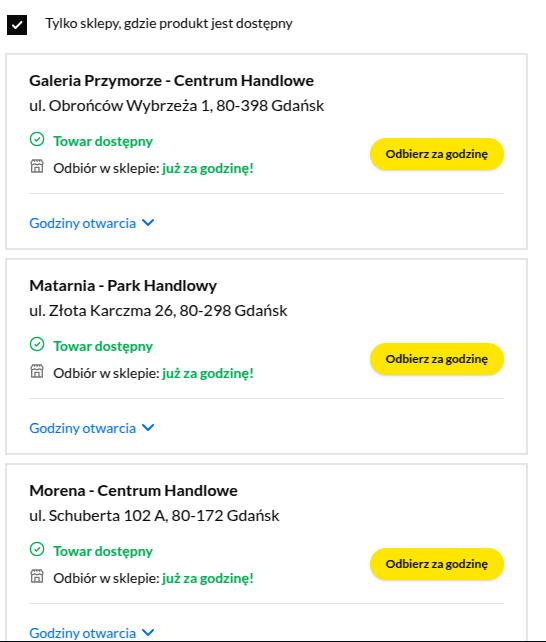Click the green availability icon for Matarnia

tap(37, 344)
